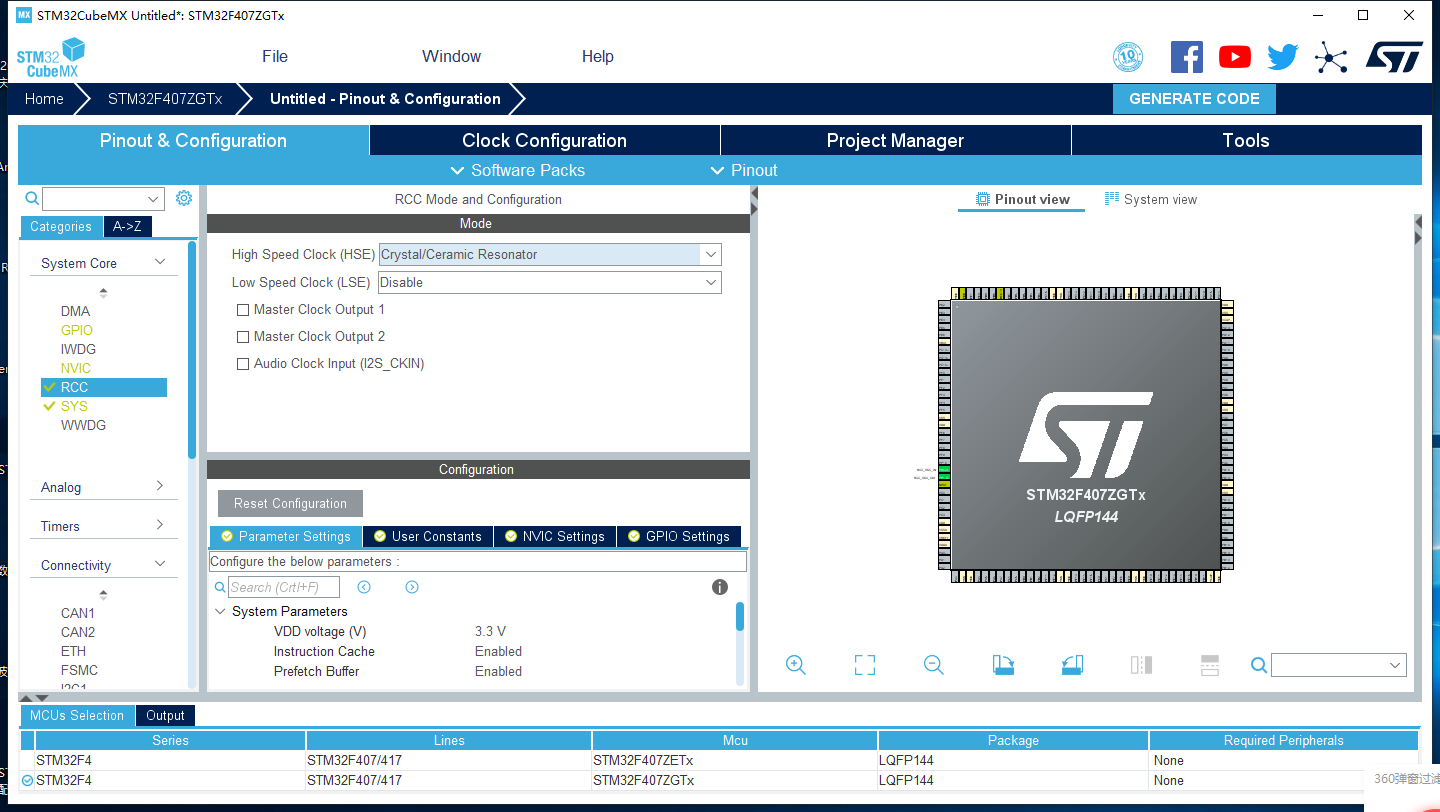The image size is (1440, 812).
Task: Enable Master Clock Output 2
Action: click(x=242, y=336)
